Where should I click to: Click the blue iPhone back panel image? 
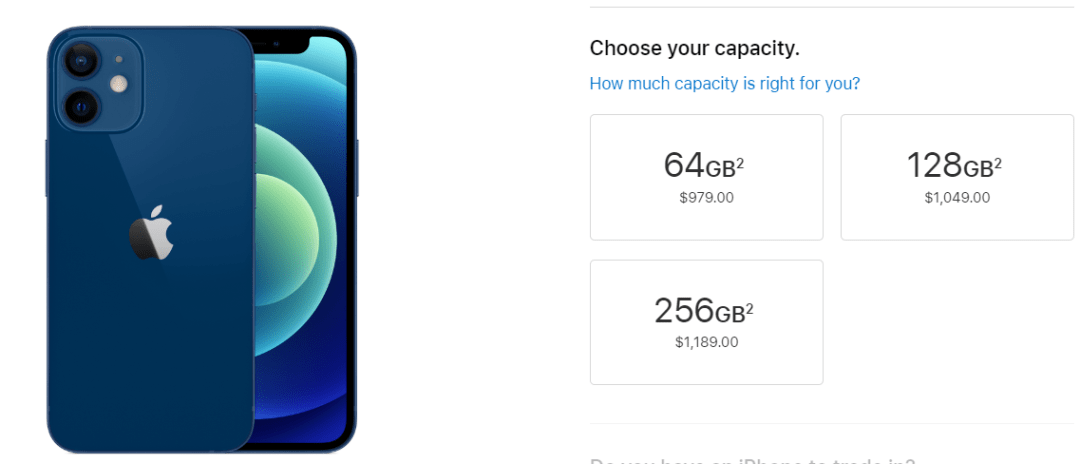150,330
